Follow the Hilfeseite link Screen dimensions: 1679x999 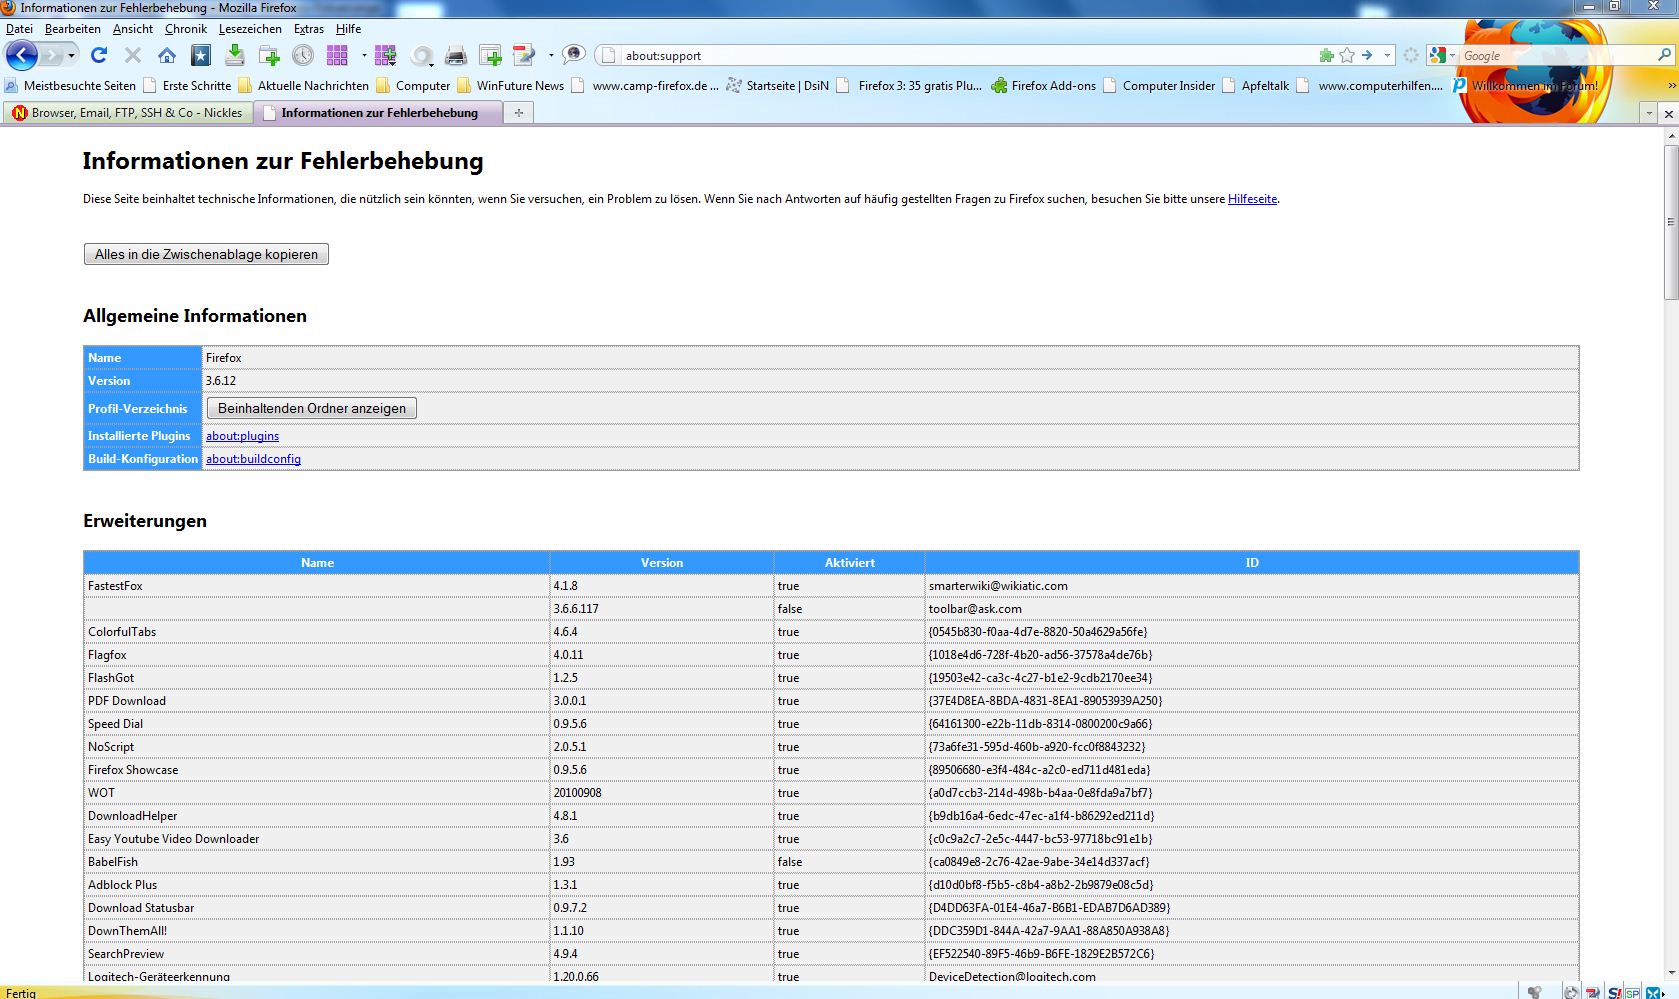tap(1252, 199)
